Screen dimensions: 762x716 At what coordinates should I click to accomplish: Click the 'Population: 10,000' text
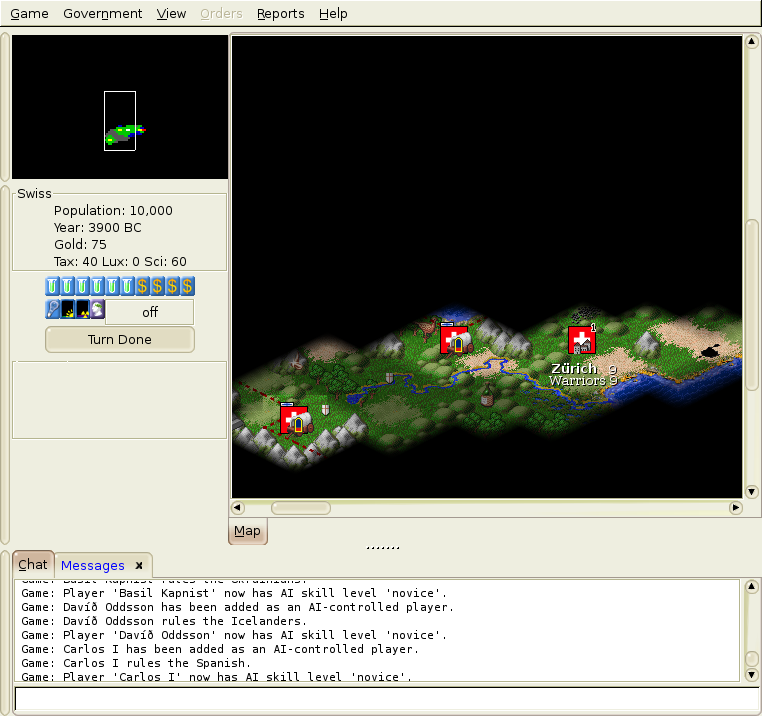(113, 210)
